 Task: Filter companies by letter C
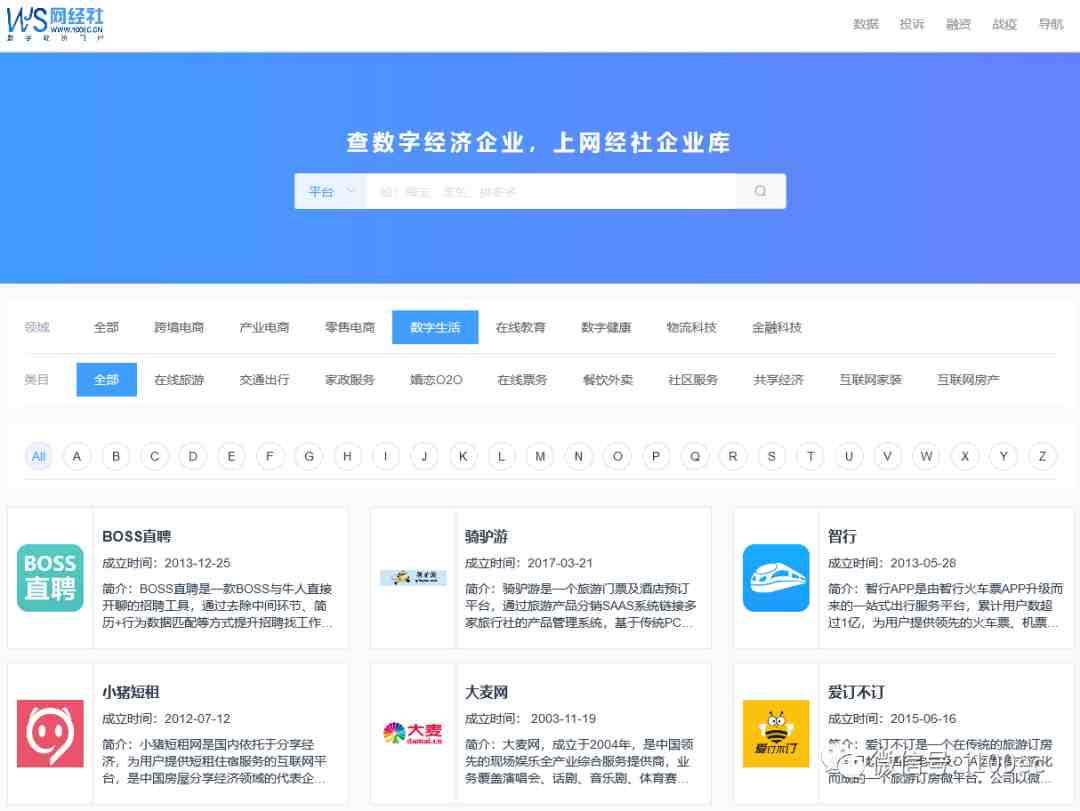click(154, 456)
